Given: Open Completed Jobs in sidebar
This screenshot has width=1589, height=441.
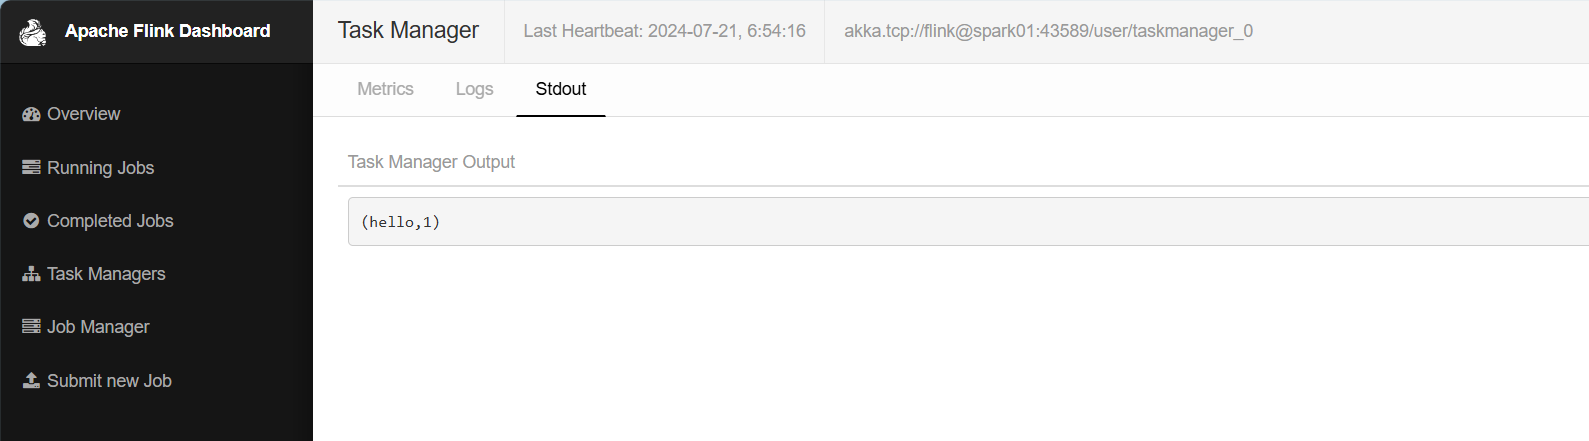Looking at the screenshot, I should point(110,221).
